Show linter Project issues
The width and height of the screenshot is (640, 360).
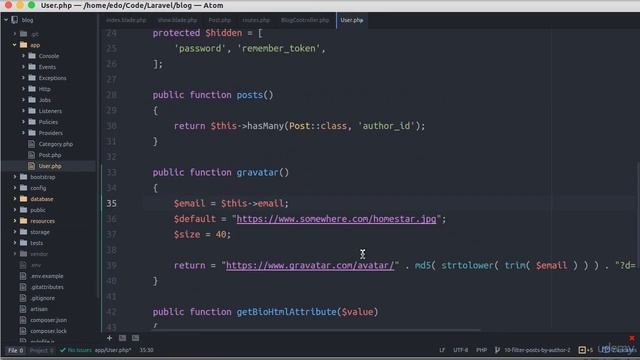41,350
